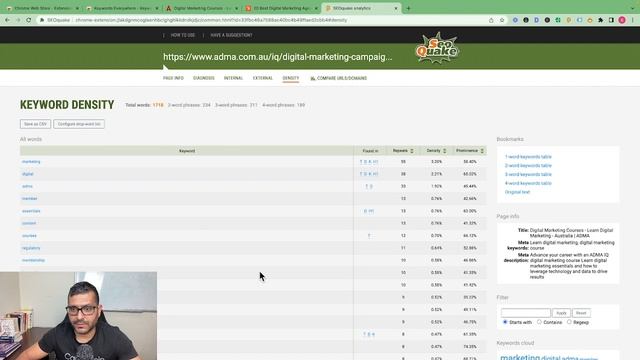Switch to the Best Digital Marketing Agencies tab
Image resolution: width=640 pixels, height=360 pixels.
(x=282, y=8)
